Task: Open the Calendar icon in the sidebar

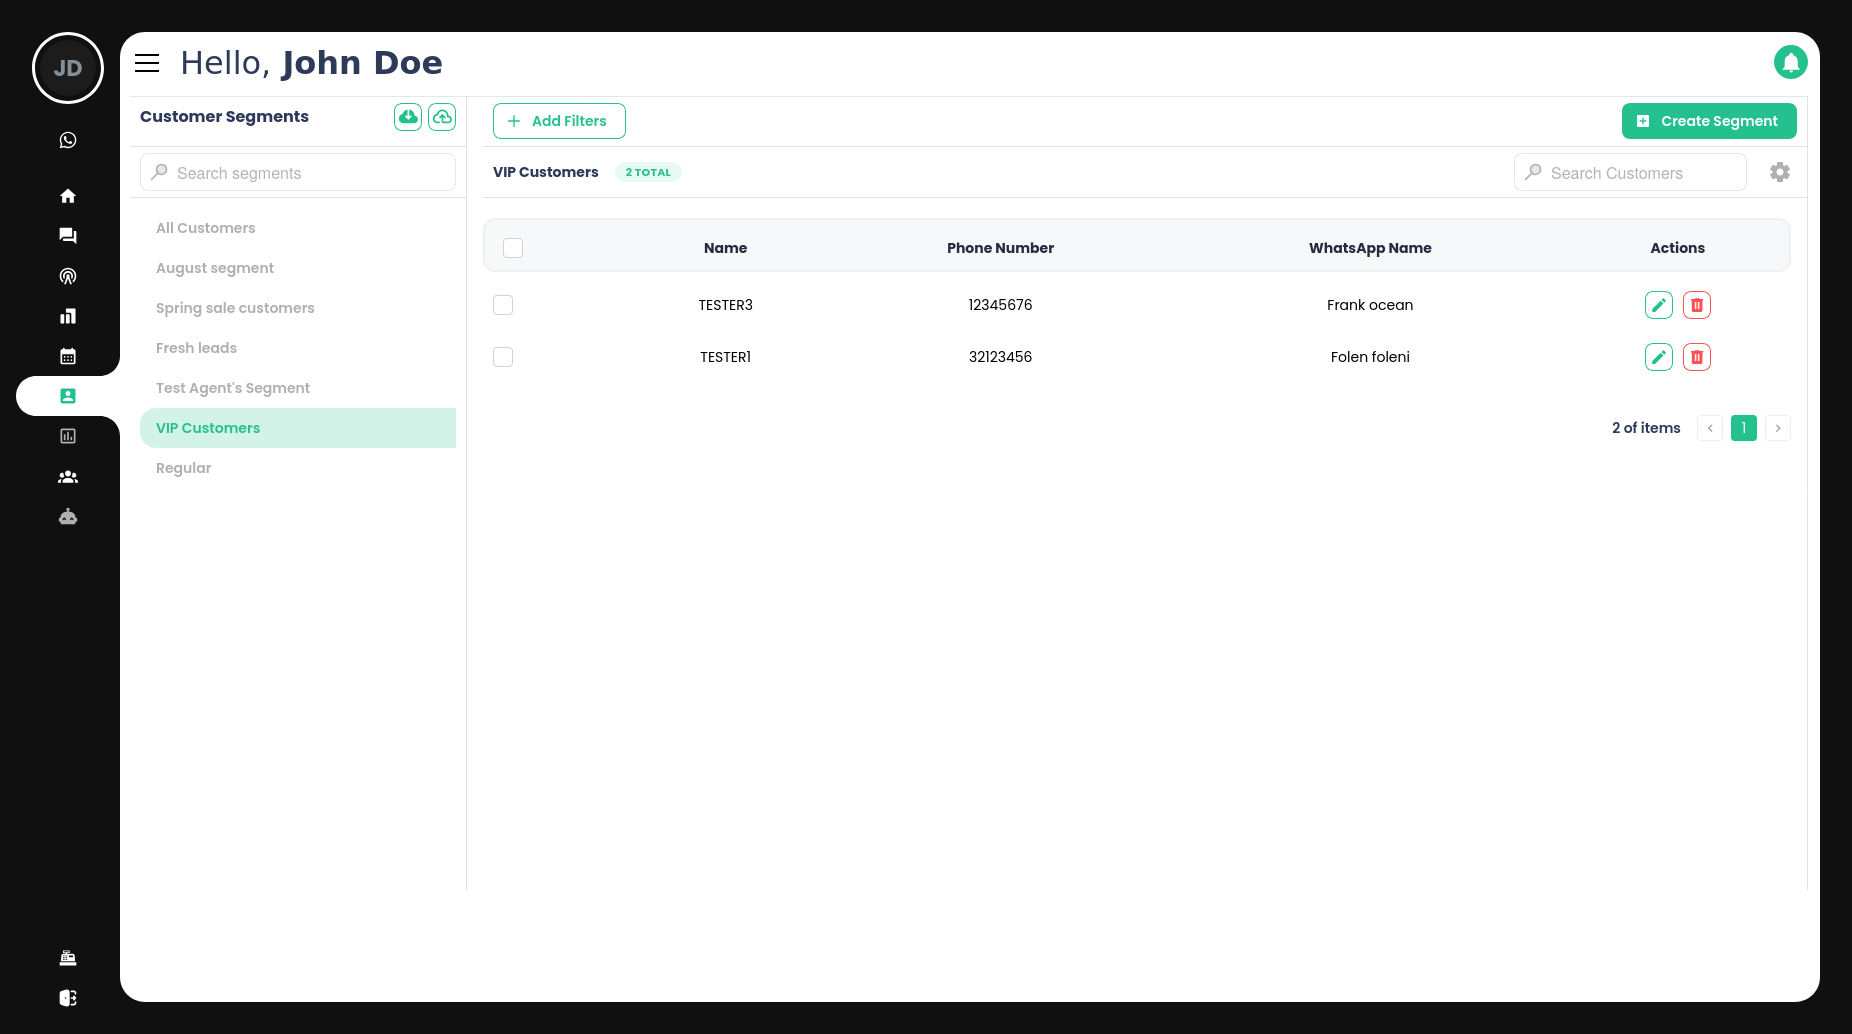Action: pos(67,356)
